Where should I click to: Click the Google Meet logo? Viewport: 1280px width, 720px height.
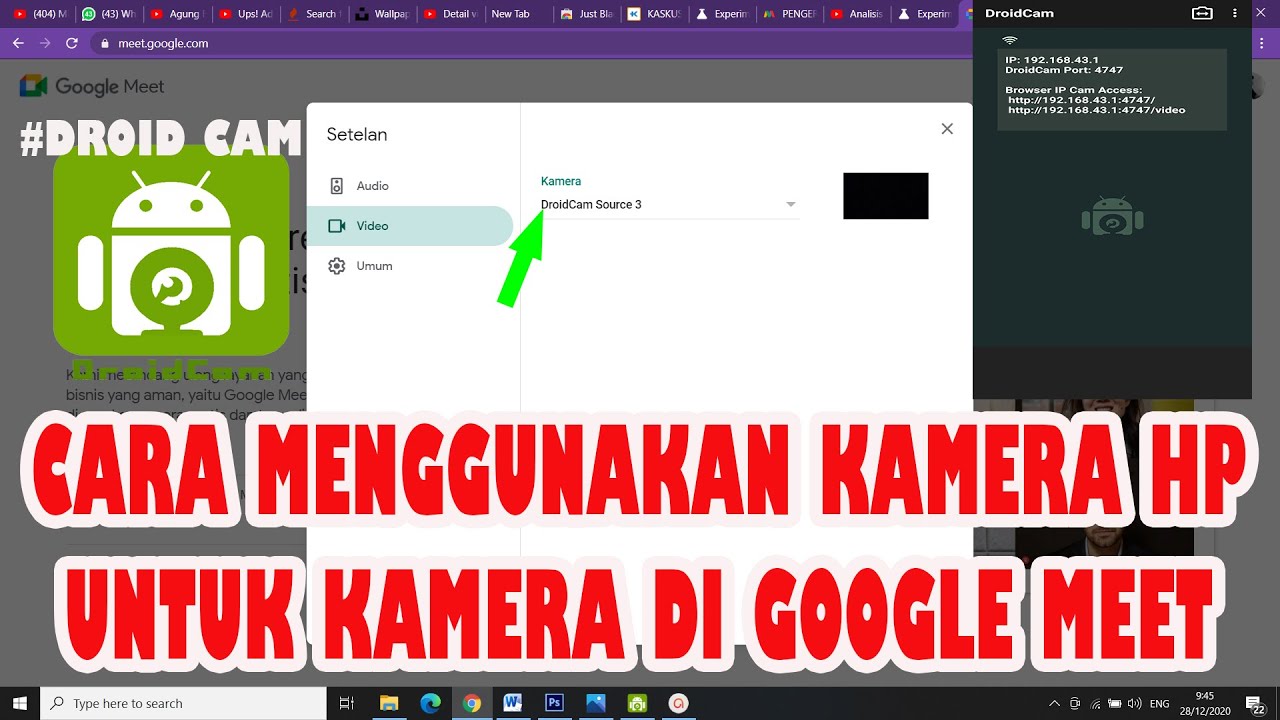click(x=92, y=86)
